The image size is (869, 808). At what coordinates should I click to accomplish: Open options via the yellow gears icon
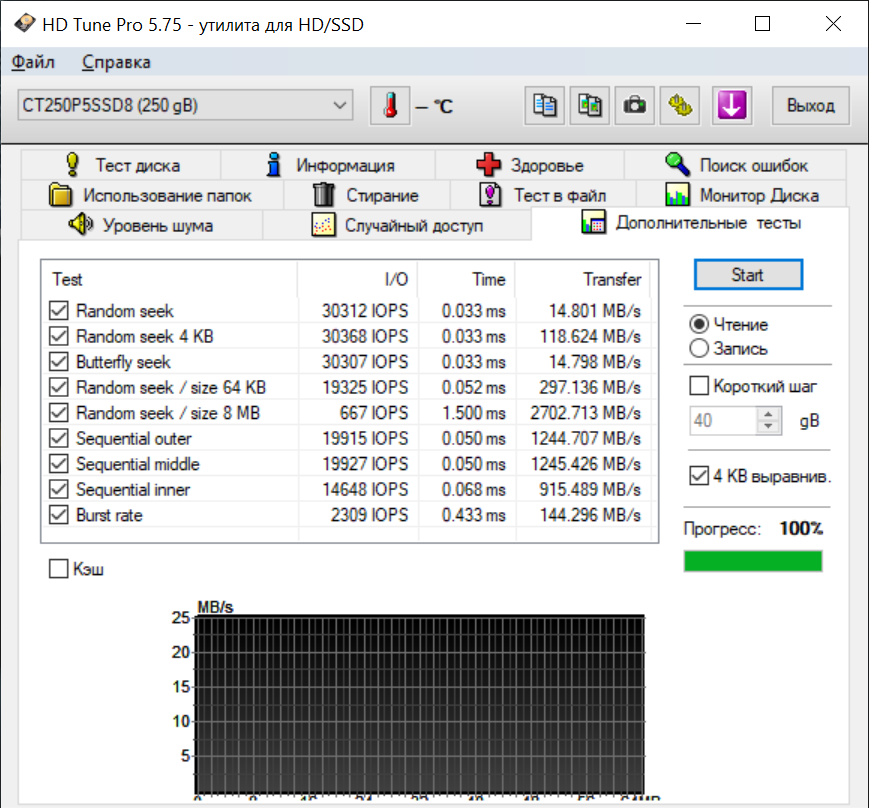(680, 106)
